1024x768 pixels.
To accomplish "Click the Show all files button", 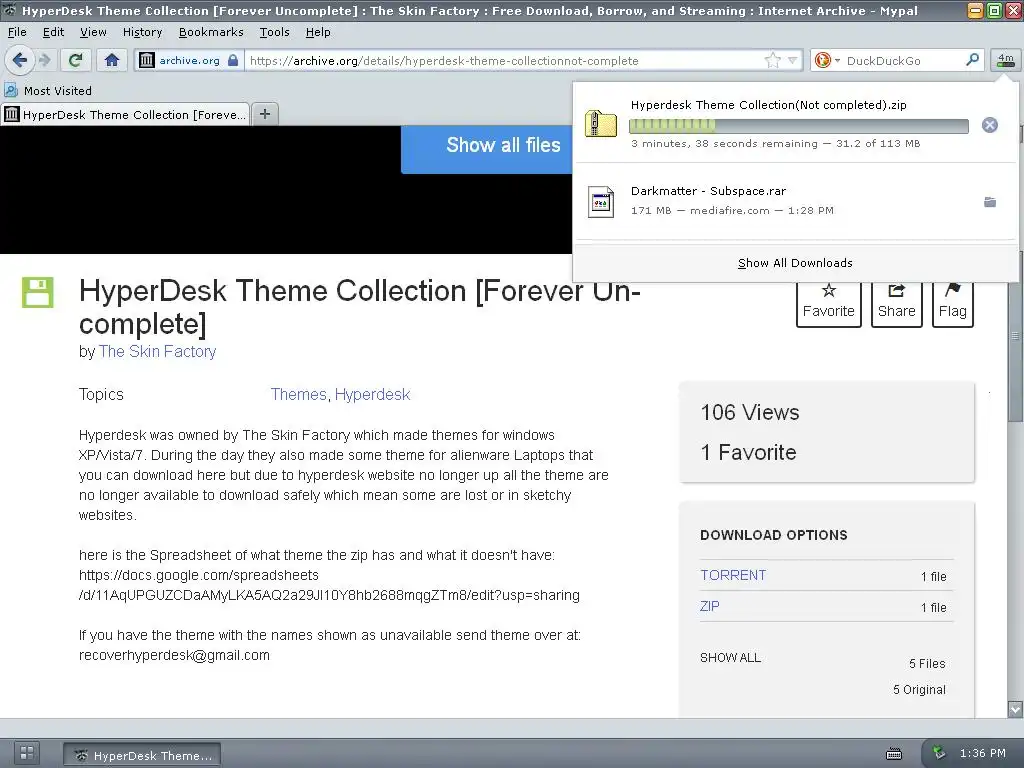I will [487, 149].
